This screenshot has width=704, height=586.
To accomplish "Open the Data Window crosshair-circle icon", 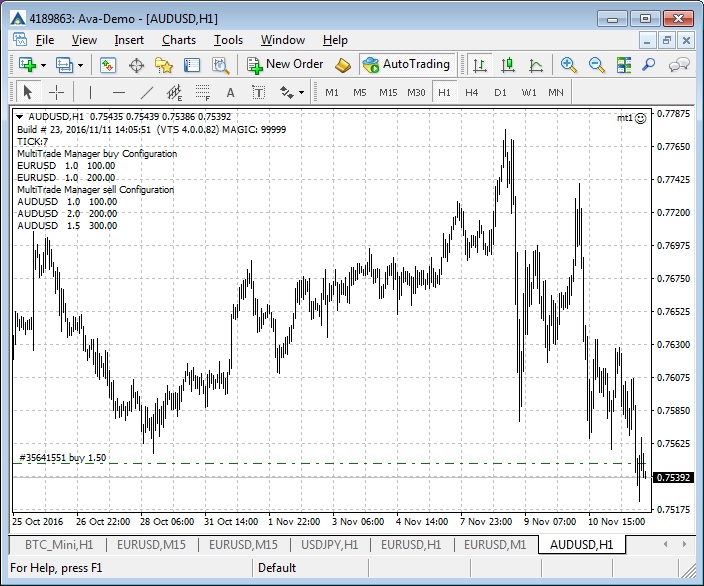I will [136, 66].
